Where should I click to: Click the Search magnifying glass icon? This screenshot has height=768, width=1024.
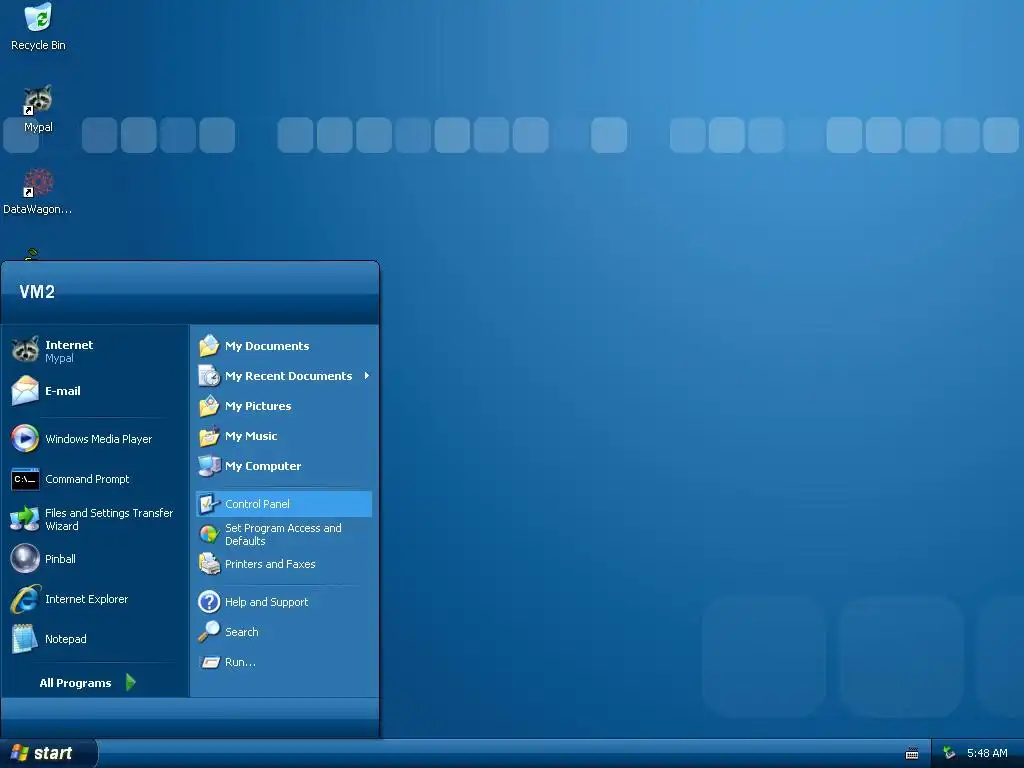(209, 632)
